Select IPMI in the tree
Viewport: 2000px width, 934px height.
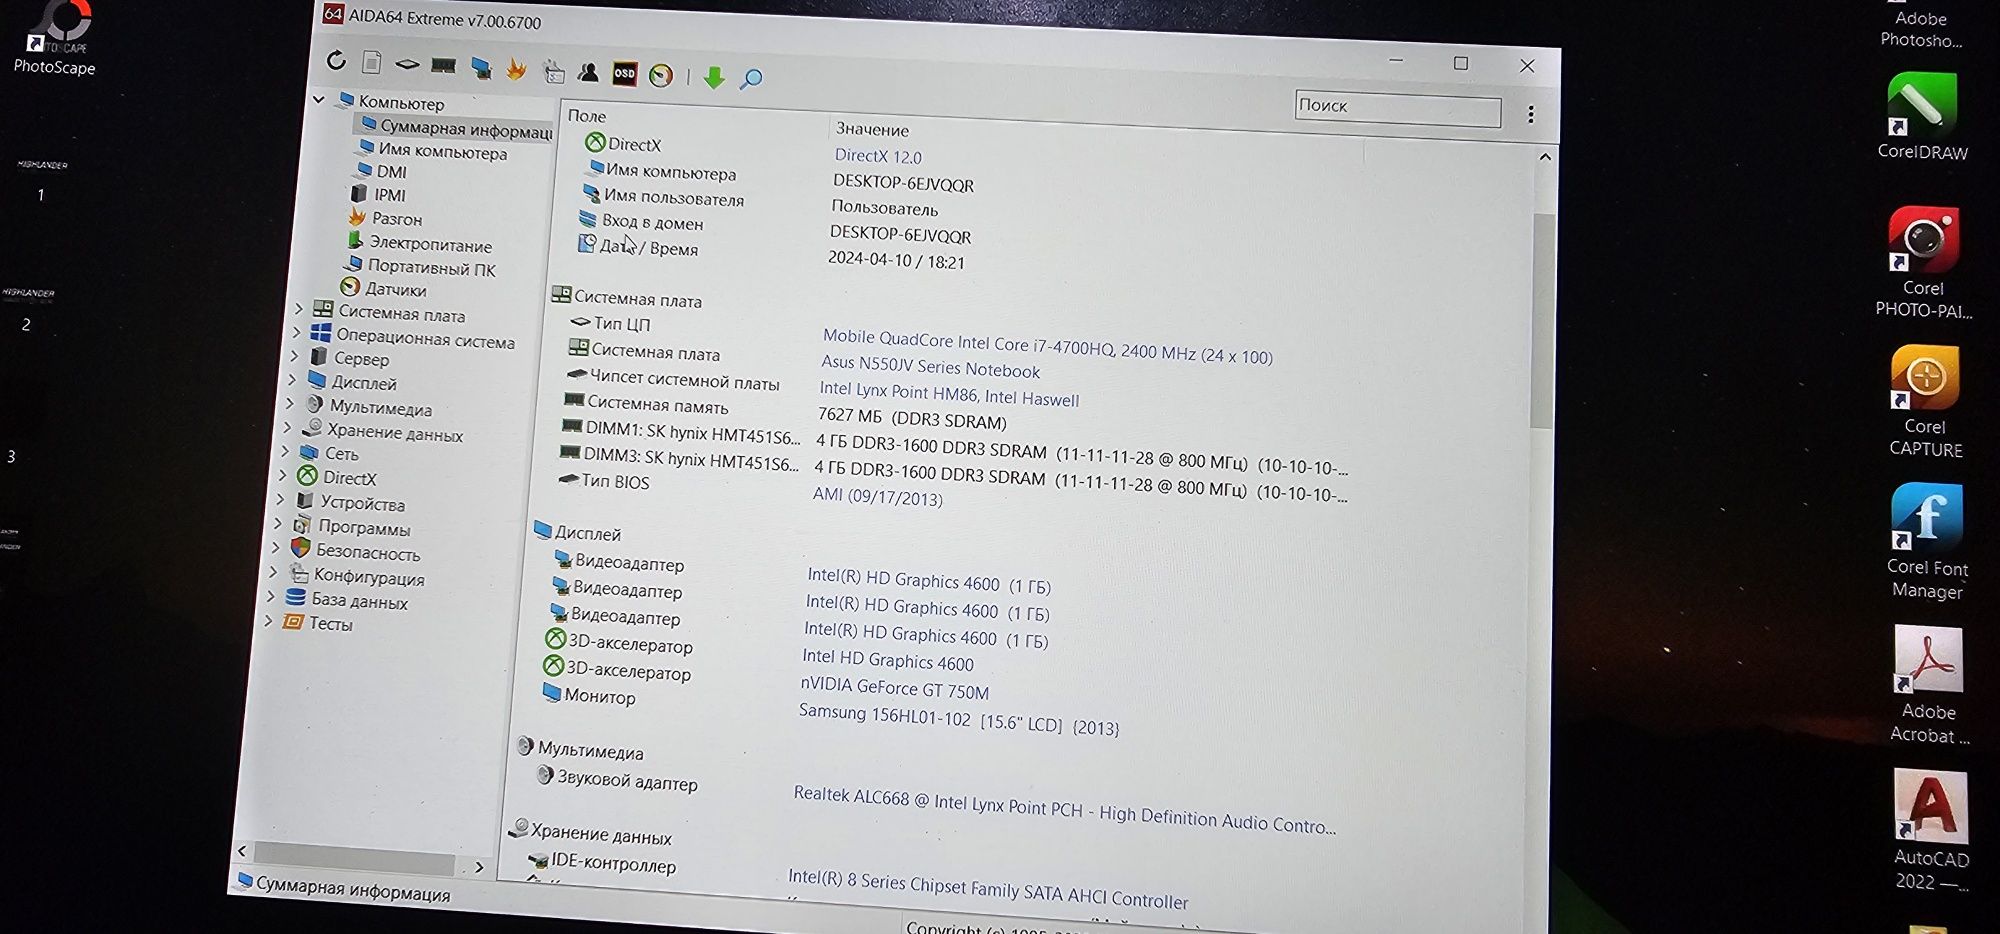[379, 194]
